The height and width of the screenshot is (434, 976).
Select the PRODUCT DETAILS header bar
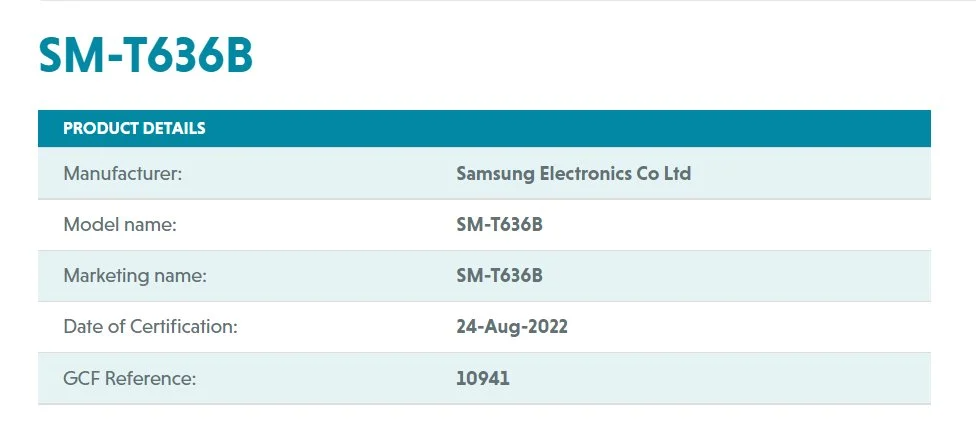484,129
